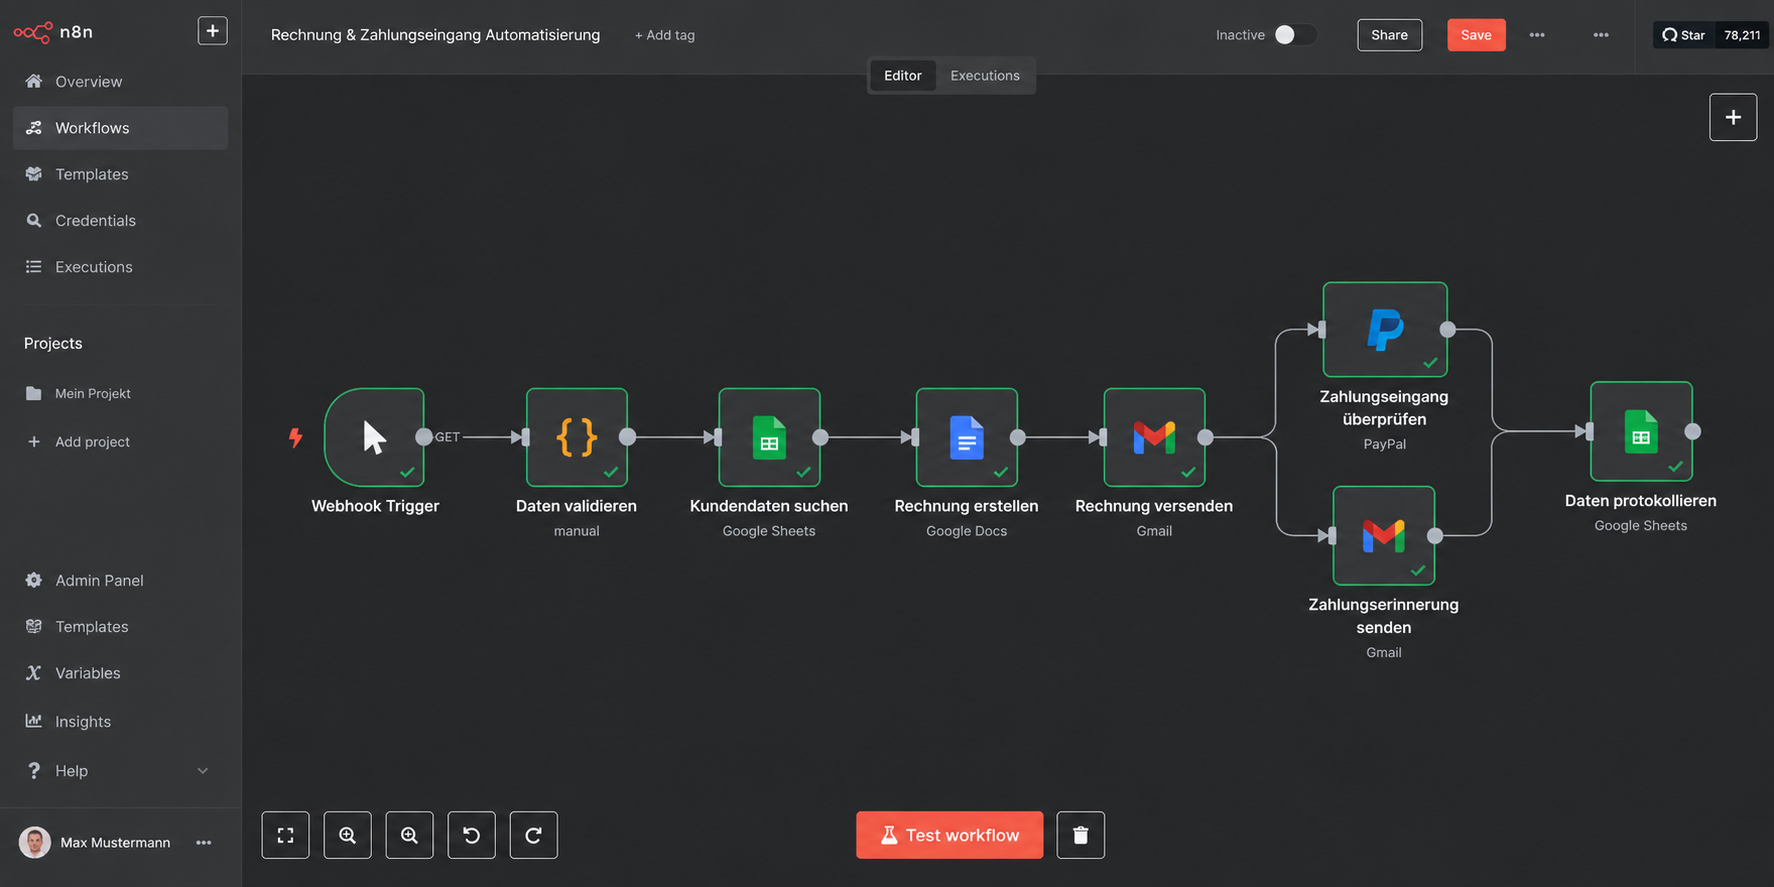Click the Kundendaten suchen label
1774x887 pixels.
769,506
